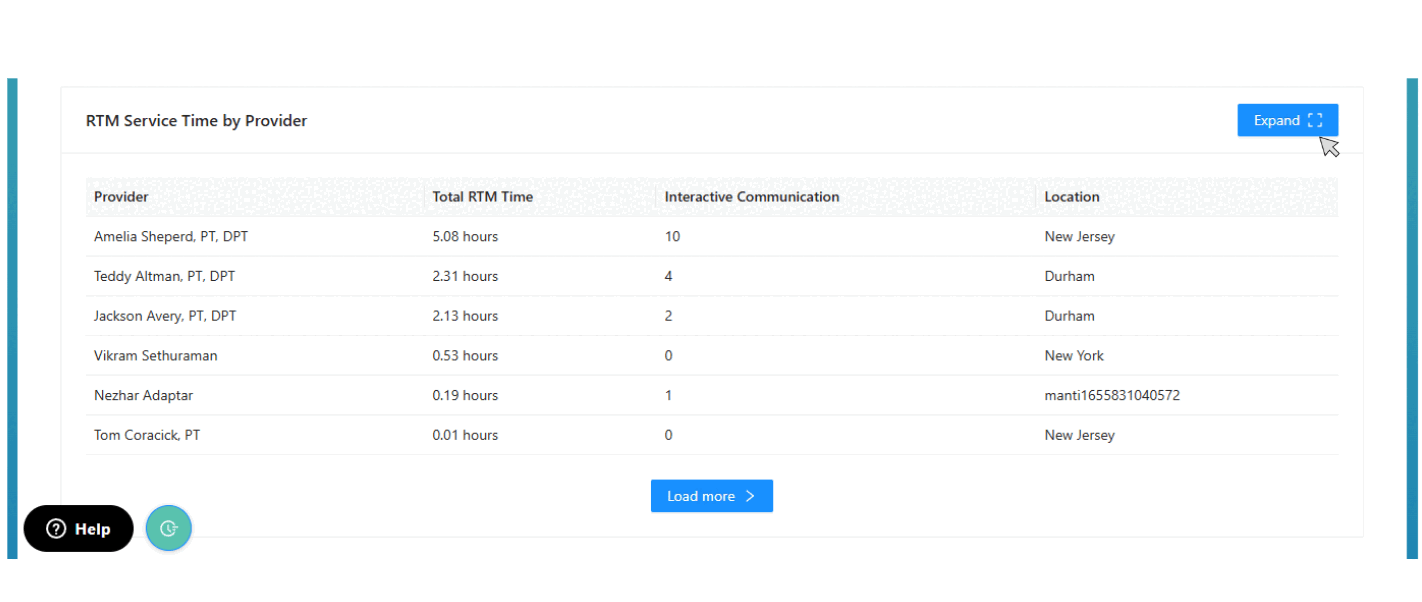Open the Help widget

click(x=78, y=529)
